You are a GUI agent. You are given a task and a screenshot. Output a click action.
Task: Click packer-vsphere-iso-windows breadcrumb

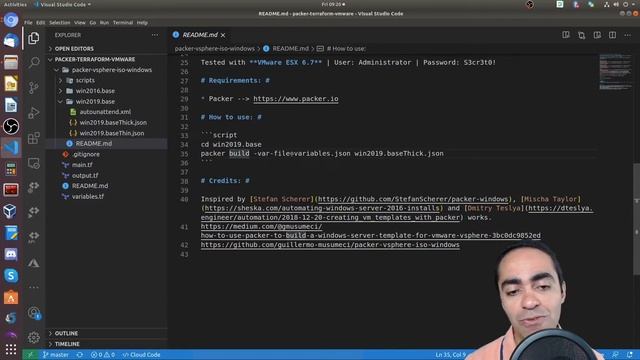click(214, 49)
